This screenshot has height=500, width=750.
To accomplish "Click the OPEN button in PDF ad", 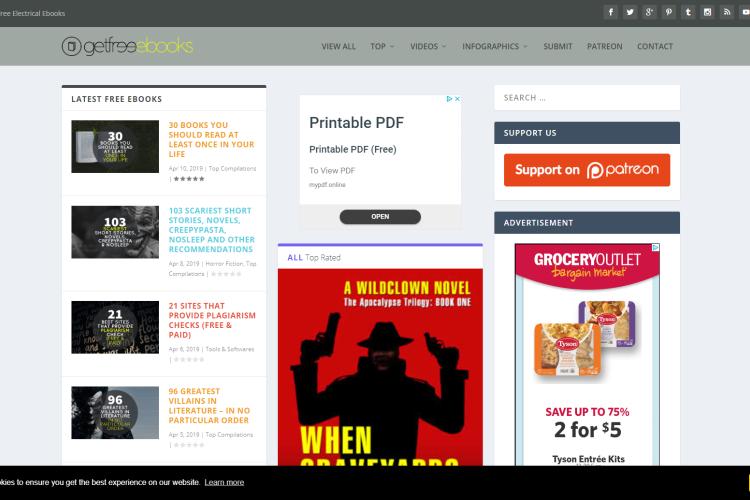I will tap(380, 217).
